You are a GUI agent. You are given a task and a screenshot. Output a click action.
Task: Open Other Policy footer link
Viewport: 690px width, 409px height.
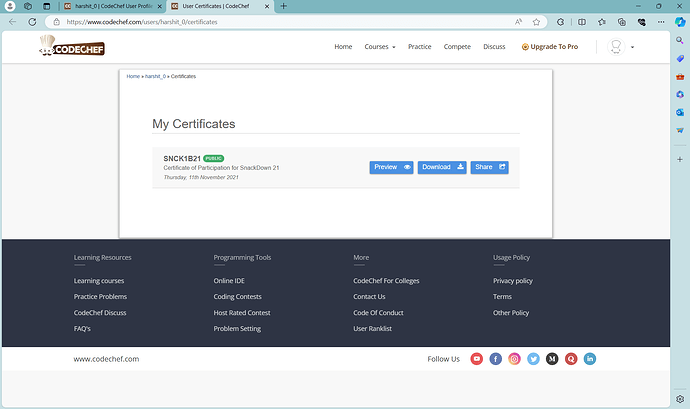point(511,313)
